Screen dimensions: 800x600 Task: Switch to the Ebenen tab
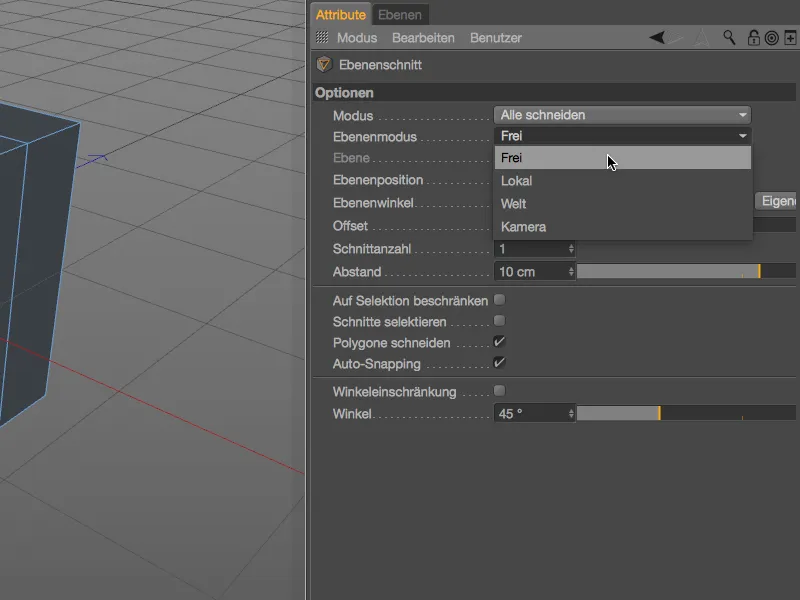pyautogui.click(x=400, y=15)
